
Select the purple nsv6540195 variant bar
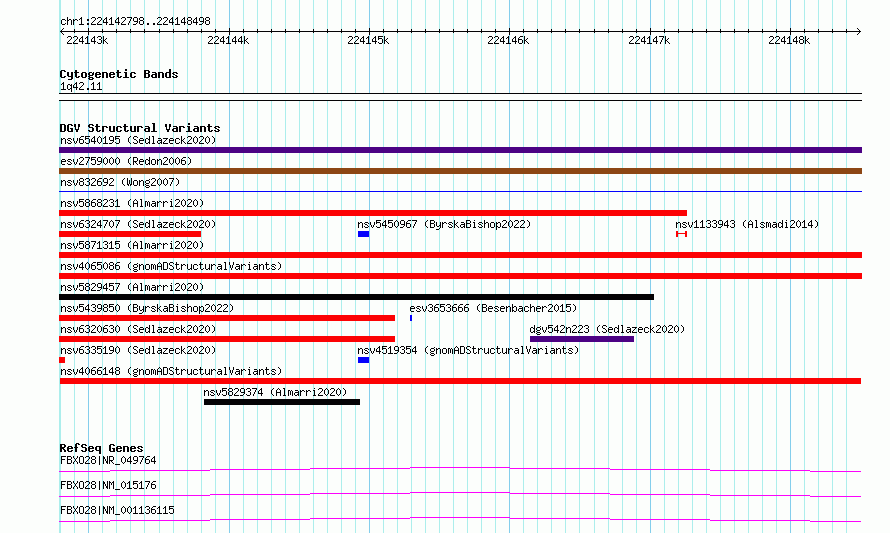460,150
